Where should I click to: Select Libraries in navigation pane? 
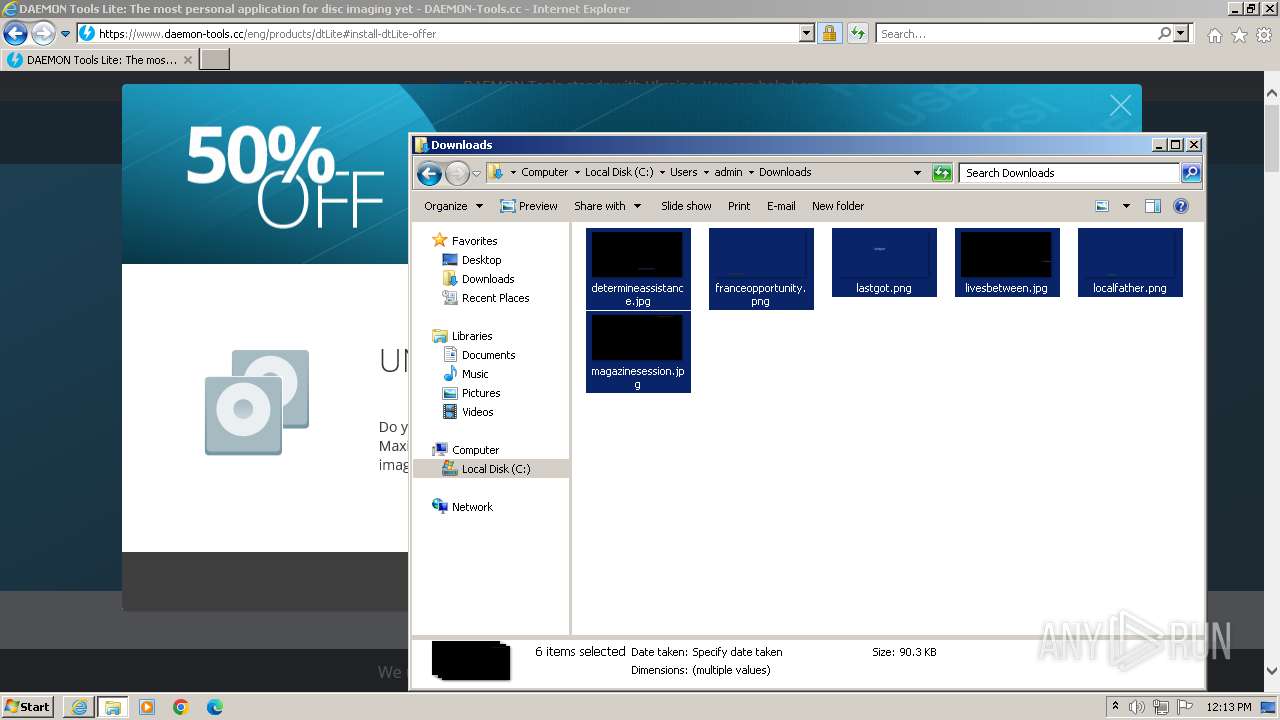point(472,336)
